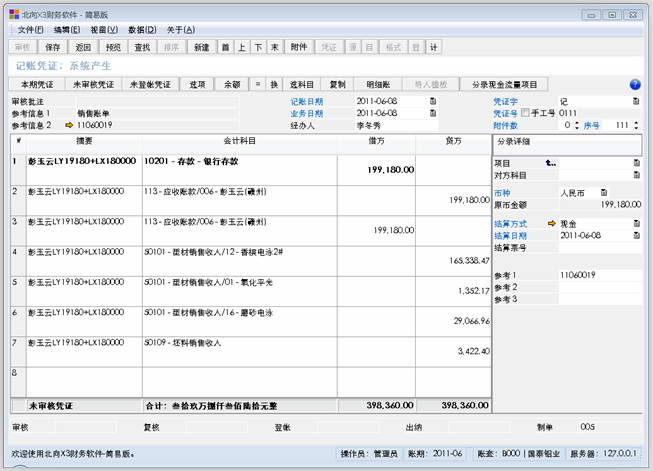
Task: Increase 附件数 with the up arrow
Action: (577, 123)
